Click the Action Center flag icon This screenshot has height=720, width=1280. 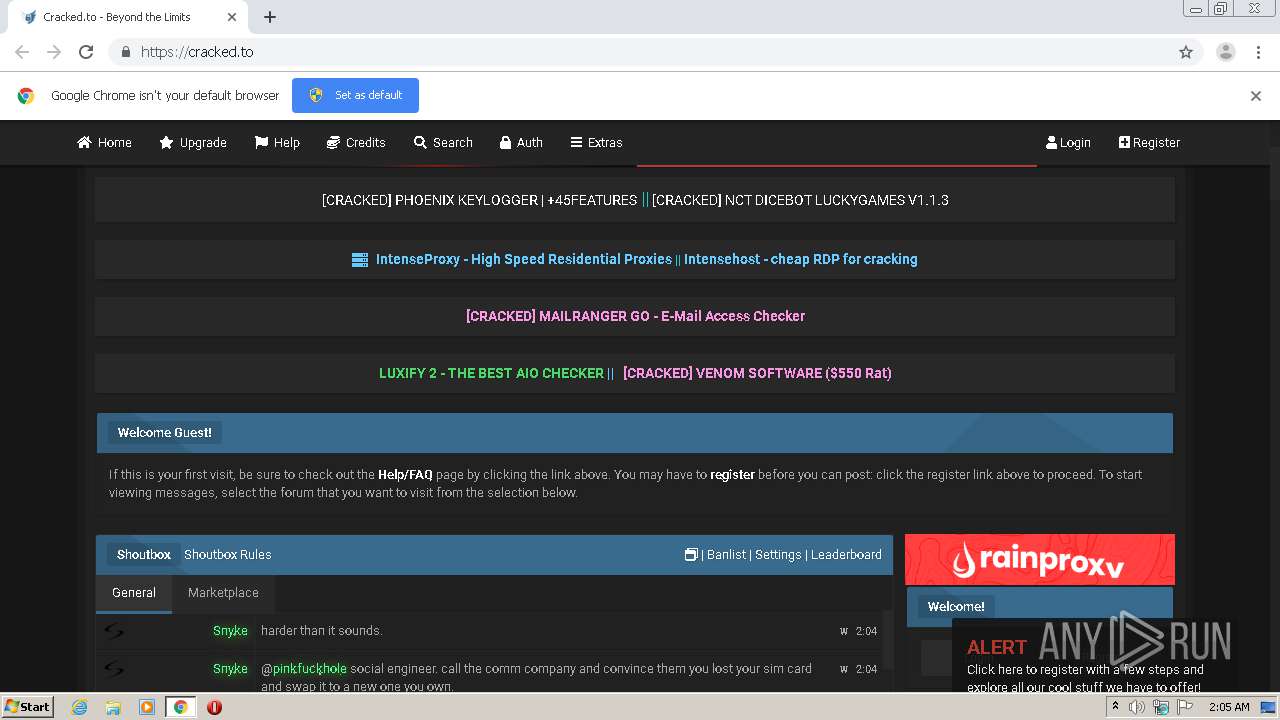[1185, 707]
